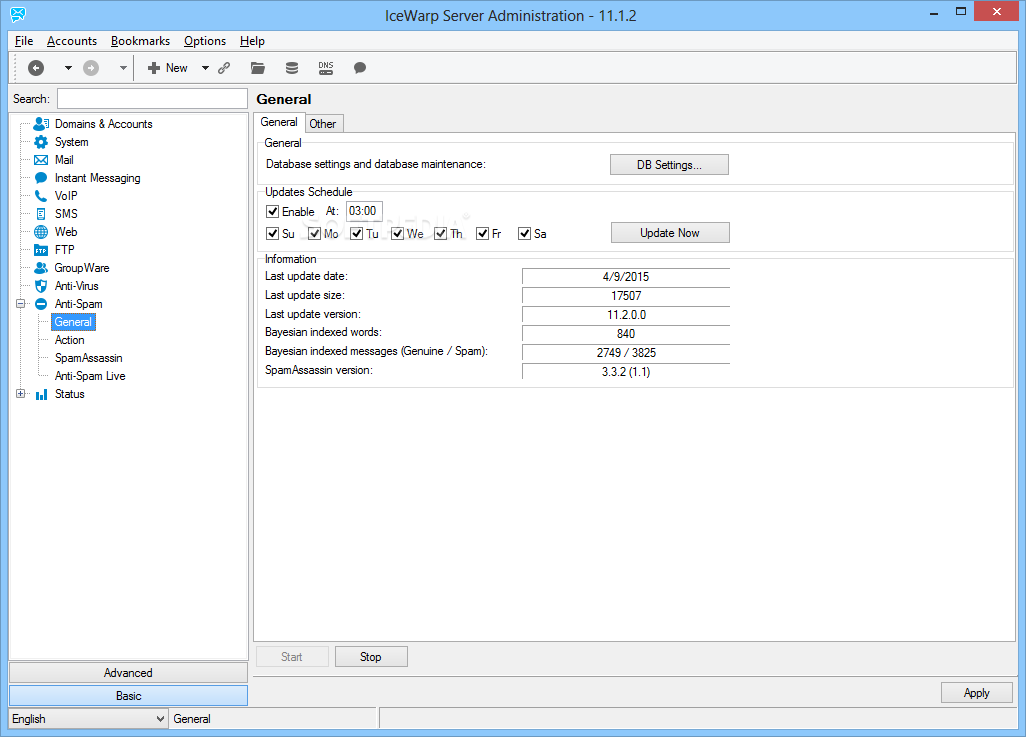Image resolution: width=1026 pixels, height=737 pixels.
Task: Select the SpamAssassin tree item
Action: 88,358
